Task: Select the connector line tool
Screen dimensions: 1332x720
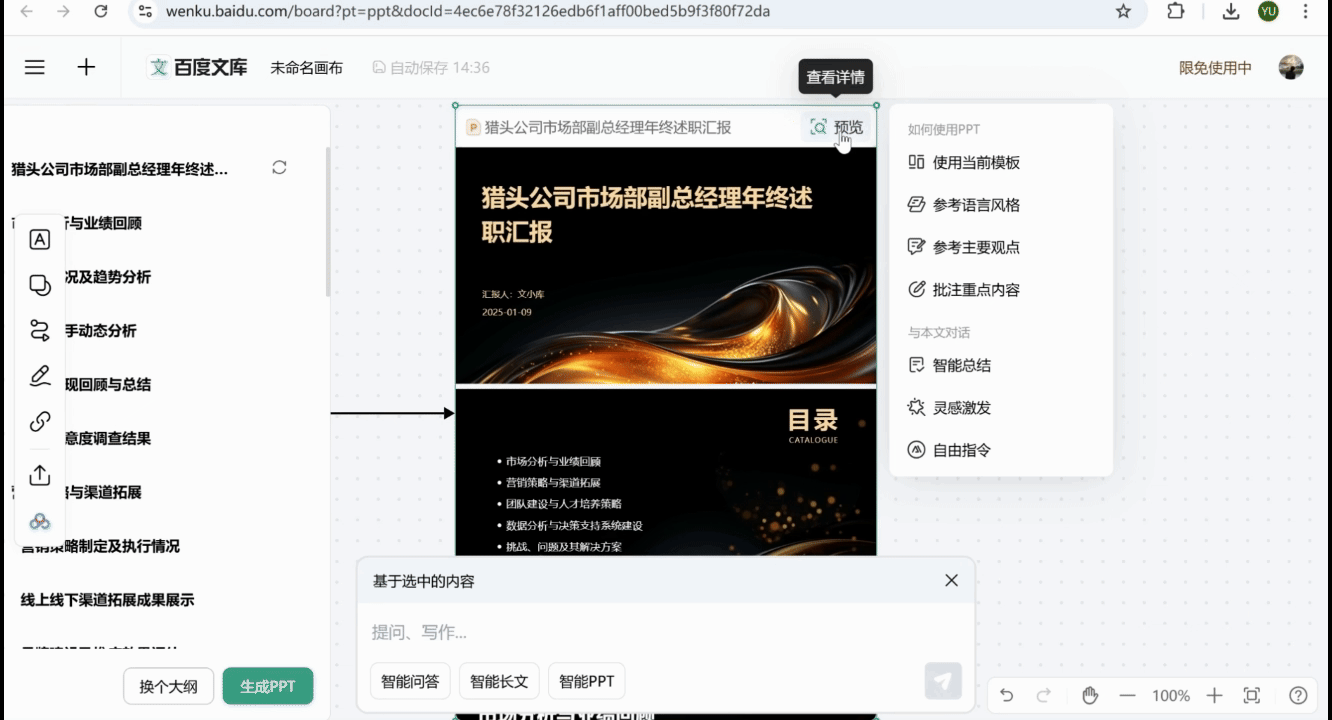Action: point(40,330)
